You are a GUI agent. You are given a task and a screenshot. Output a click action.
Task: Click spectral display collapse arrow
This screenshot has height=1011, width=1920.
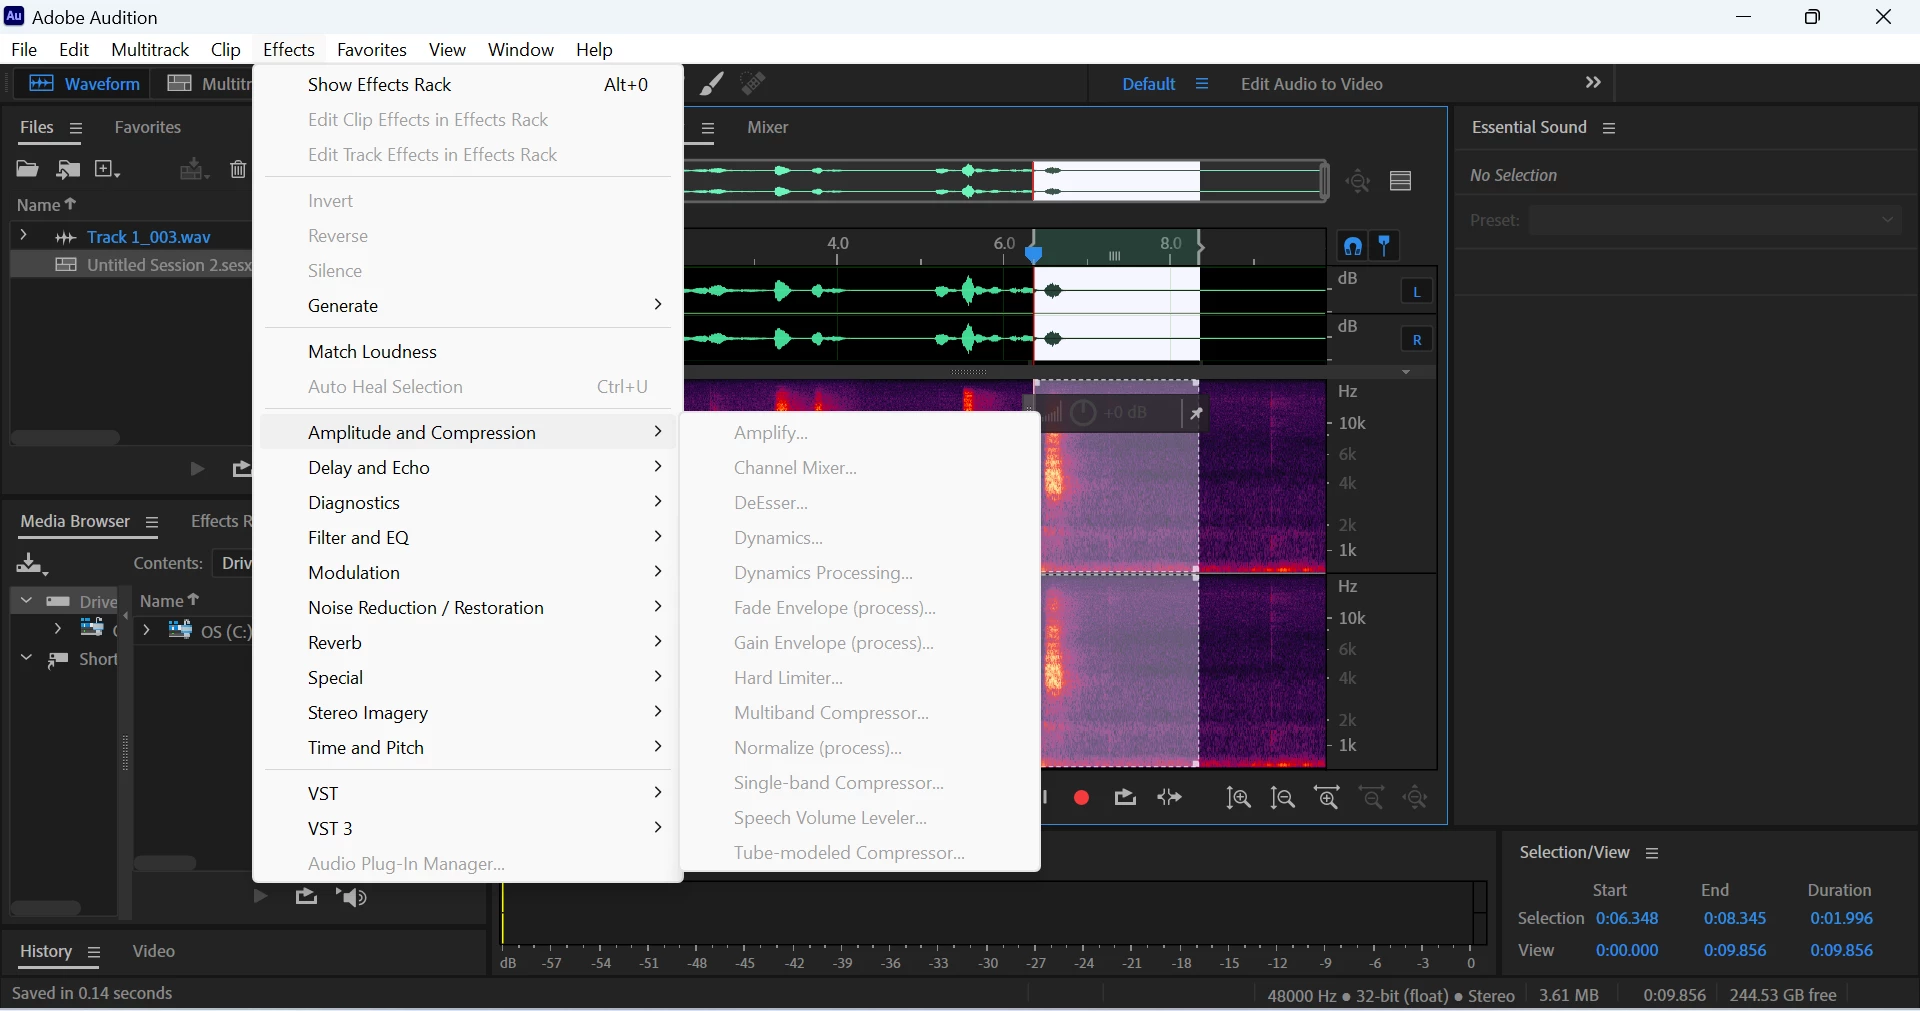1407,373
